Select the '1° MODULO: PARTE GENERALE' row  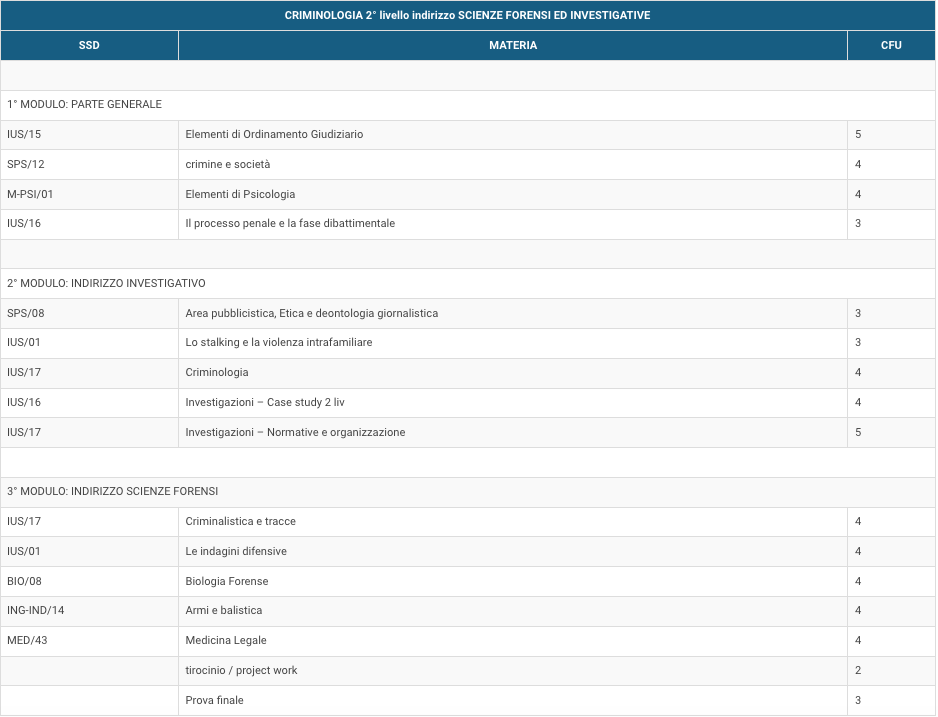pyautogui.click(x=468, y=105)
